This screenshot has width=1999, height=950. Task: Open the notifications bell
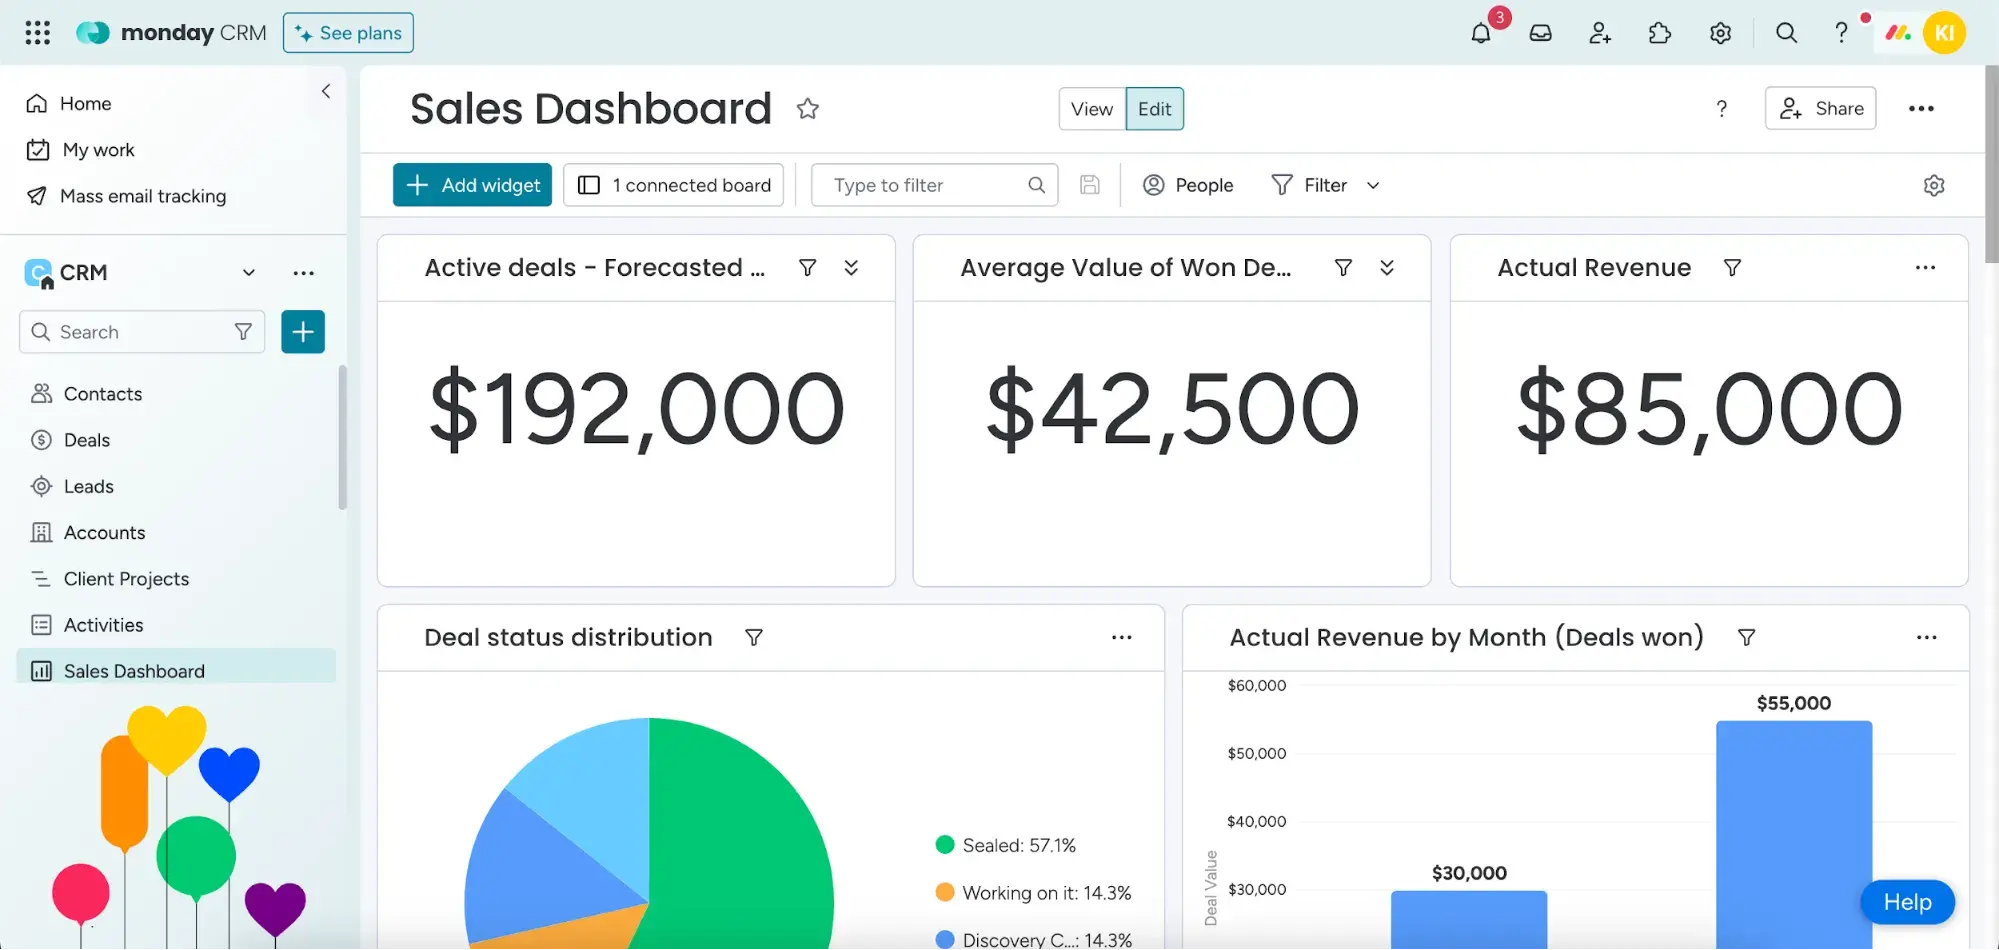point(1481,33)
